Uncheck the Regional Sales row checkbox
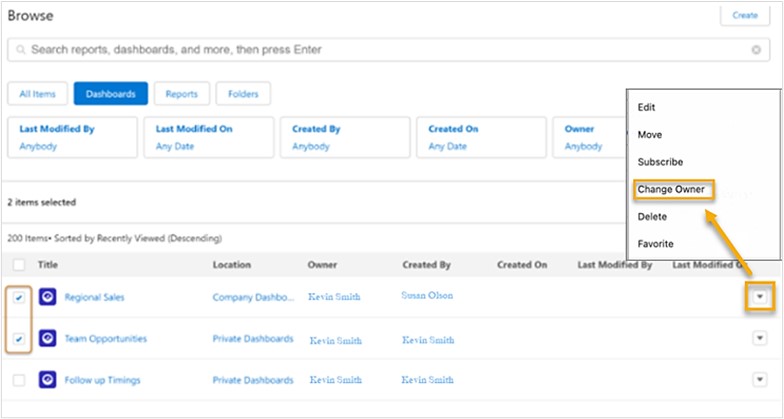Image resolution: width=784 pixels, height=419 pixels. point(19,297)
